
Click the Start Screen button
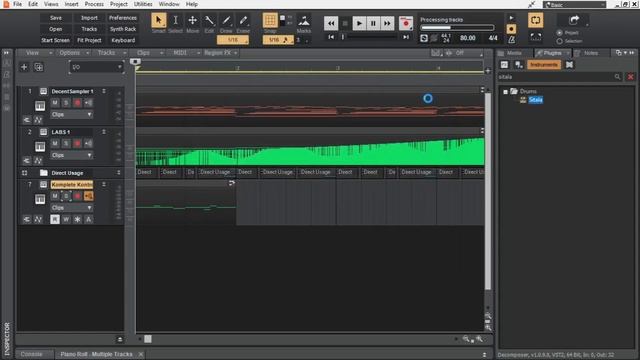point(56,40)
